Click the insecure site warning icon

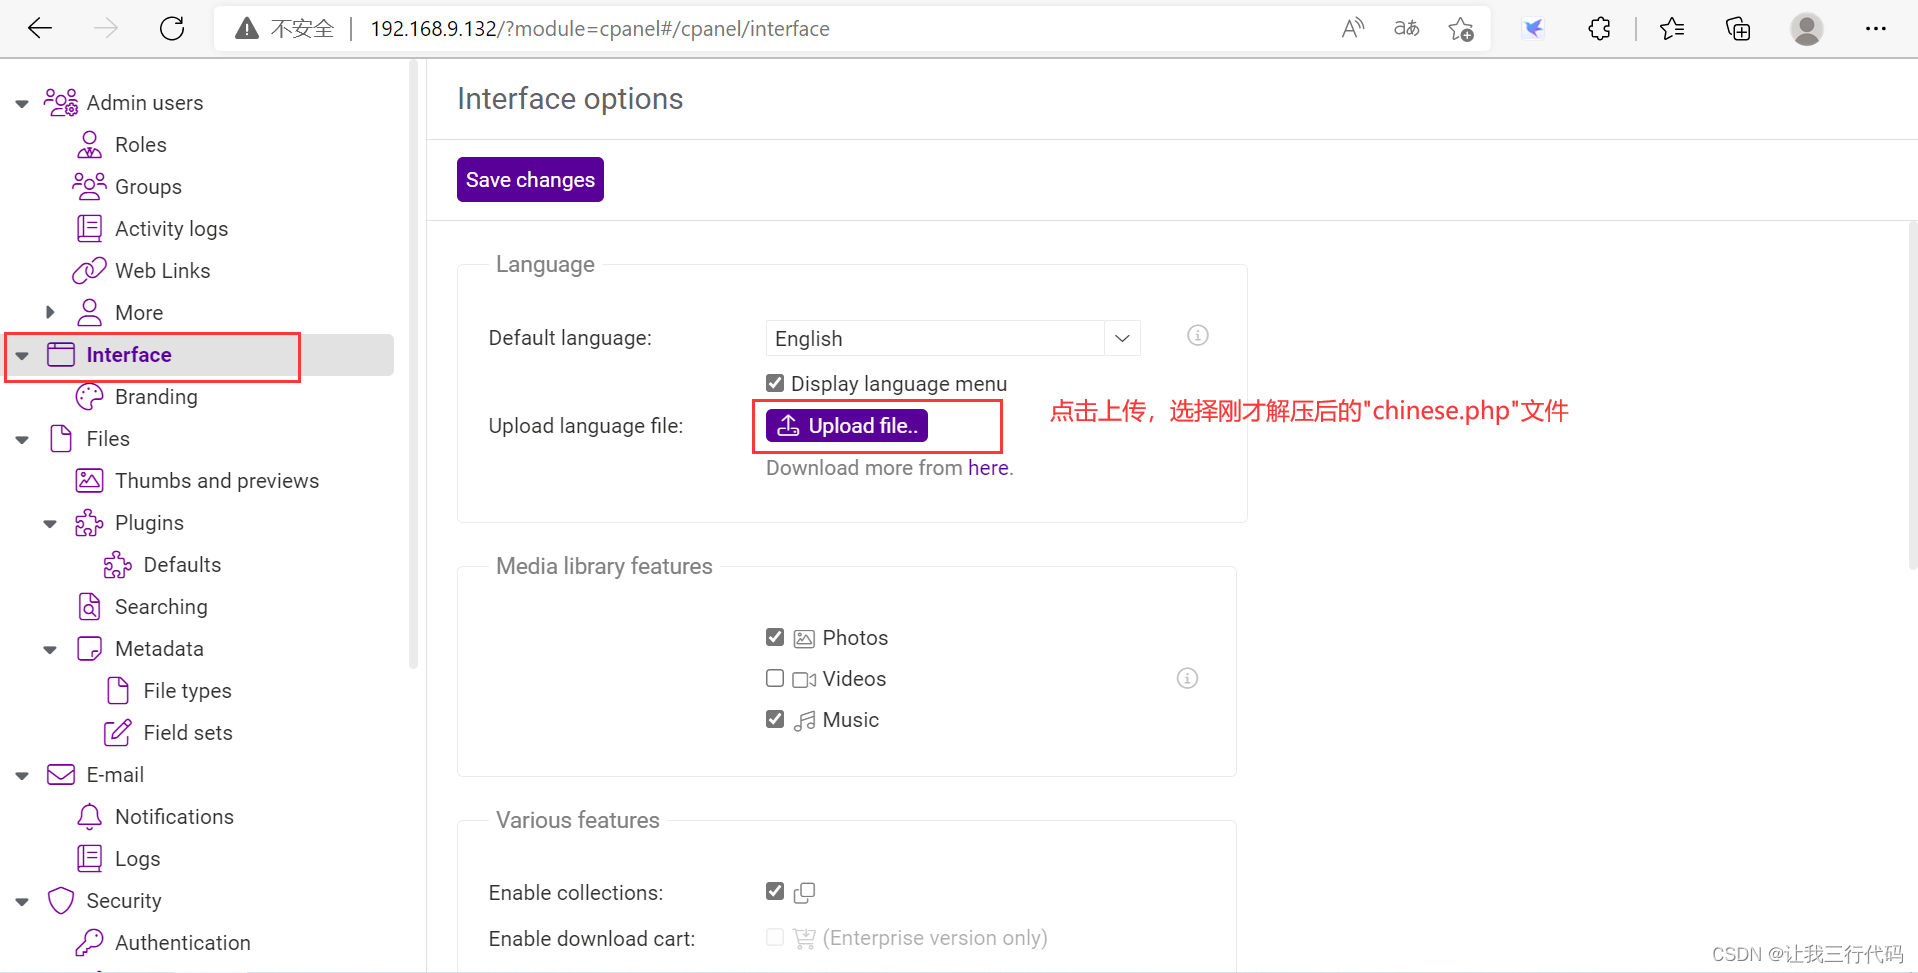click(246, 29)
